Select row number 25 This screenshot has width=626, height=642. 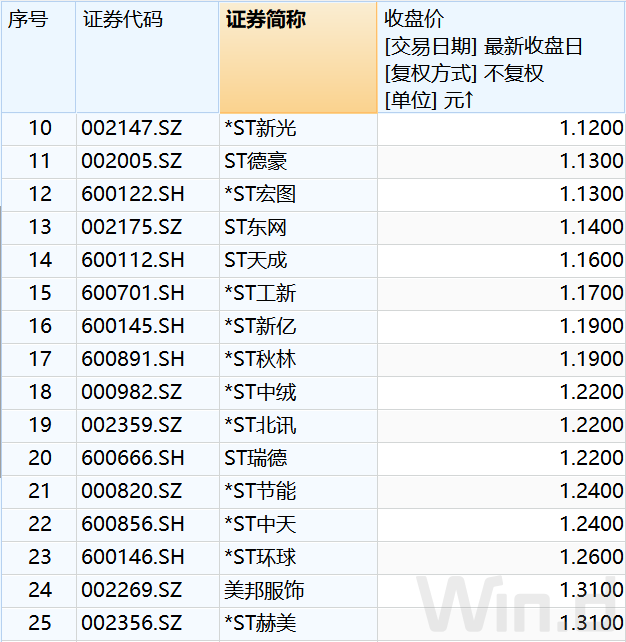38,623
